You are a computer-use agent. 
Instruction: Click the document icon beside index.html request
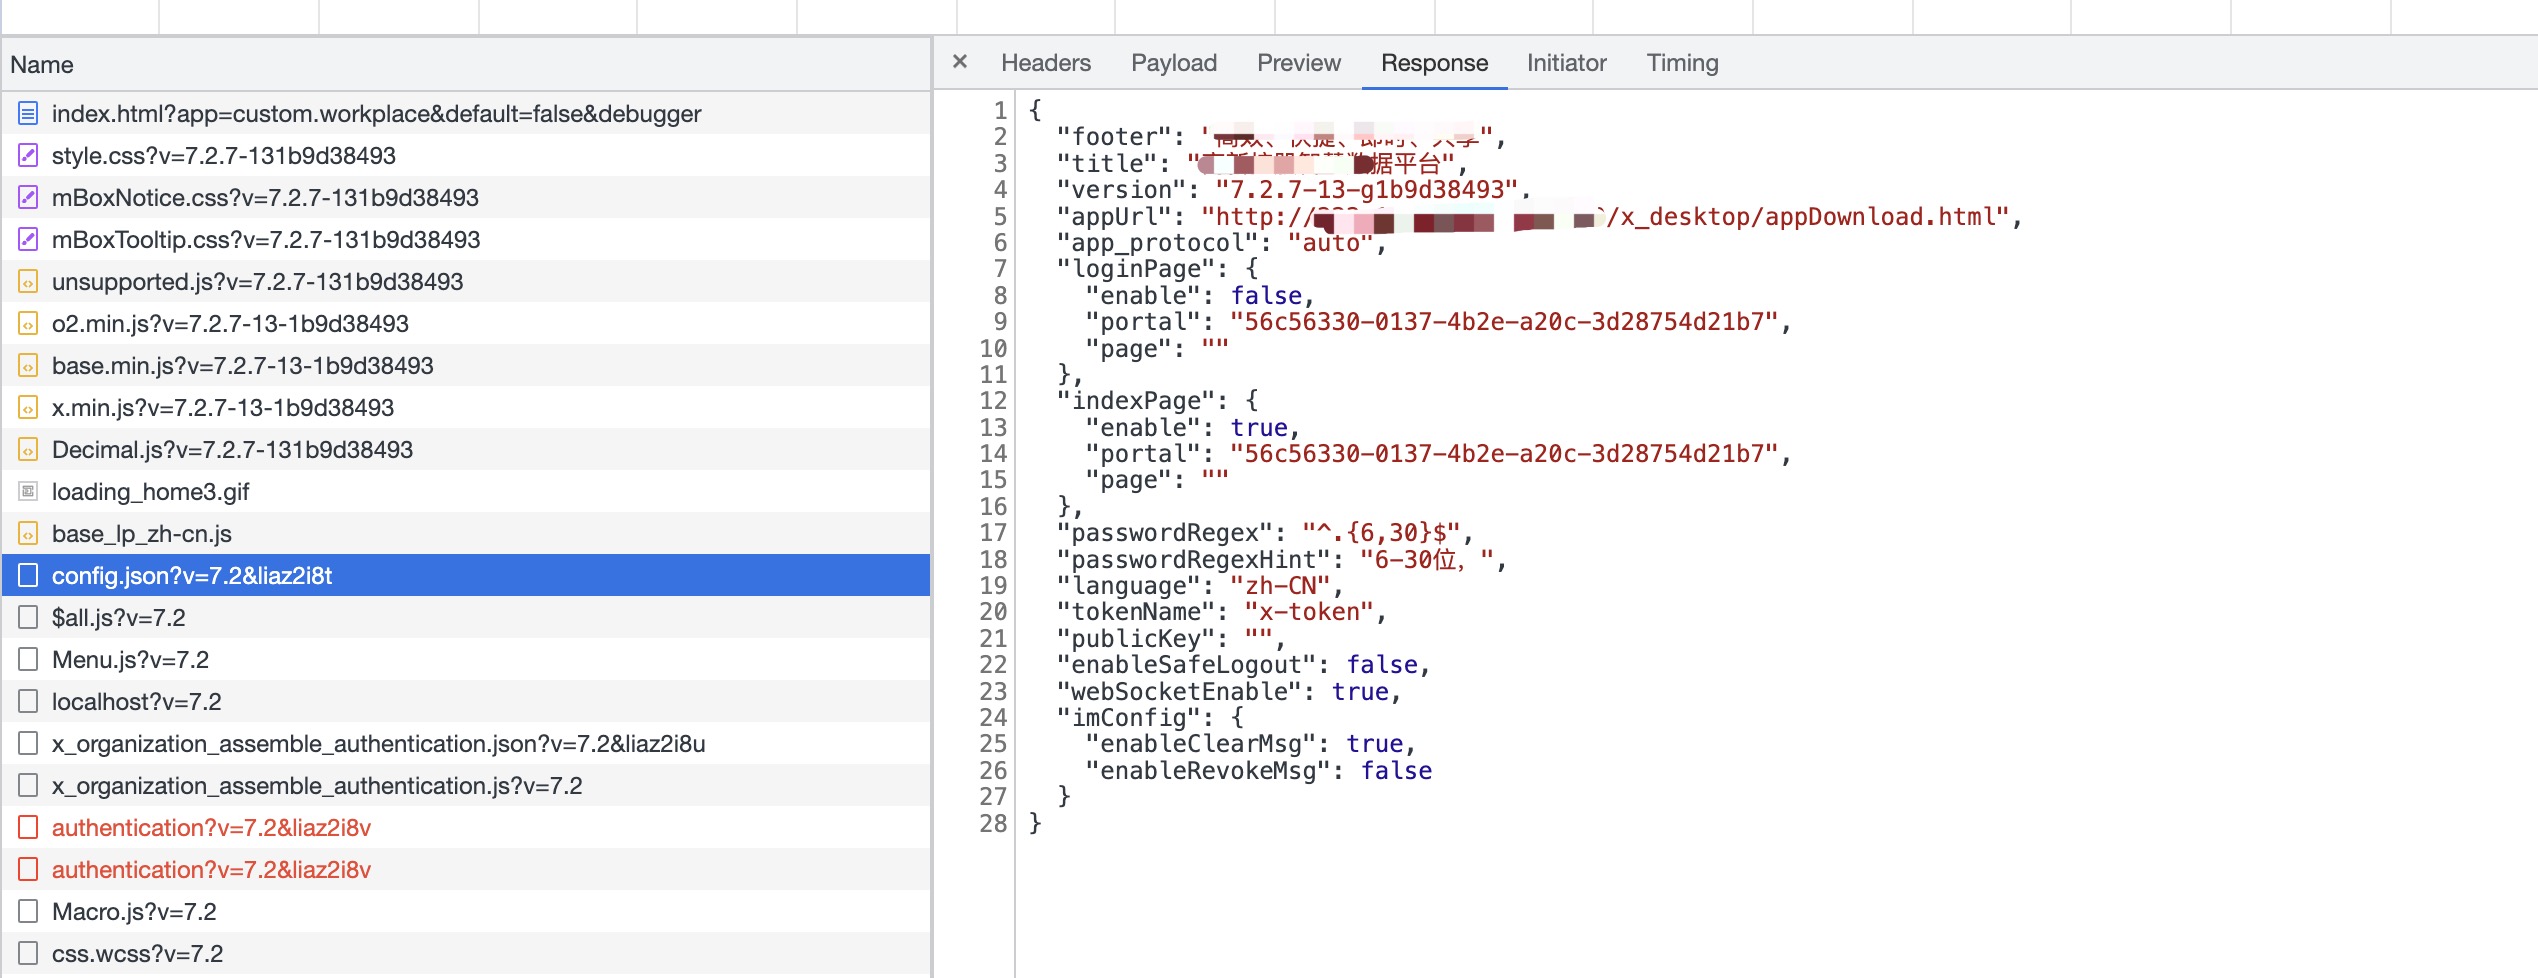pyautogui.click(x=28, y=114)
